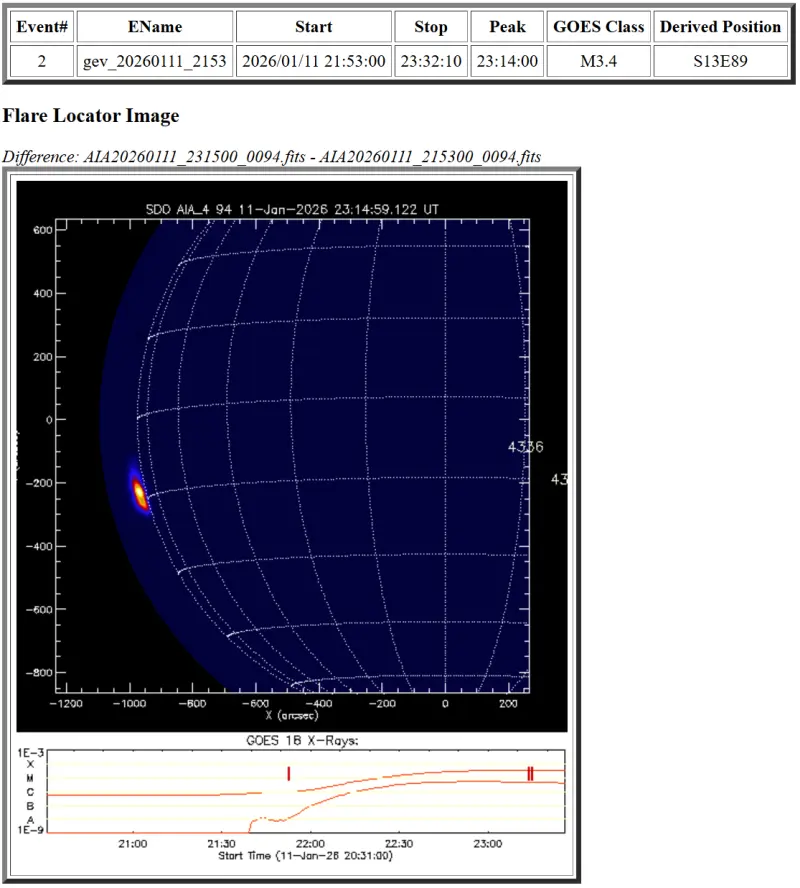800x888 pixels.
Task: Click the 4336 active region label
Action: point(525,447)
